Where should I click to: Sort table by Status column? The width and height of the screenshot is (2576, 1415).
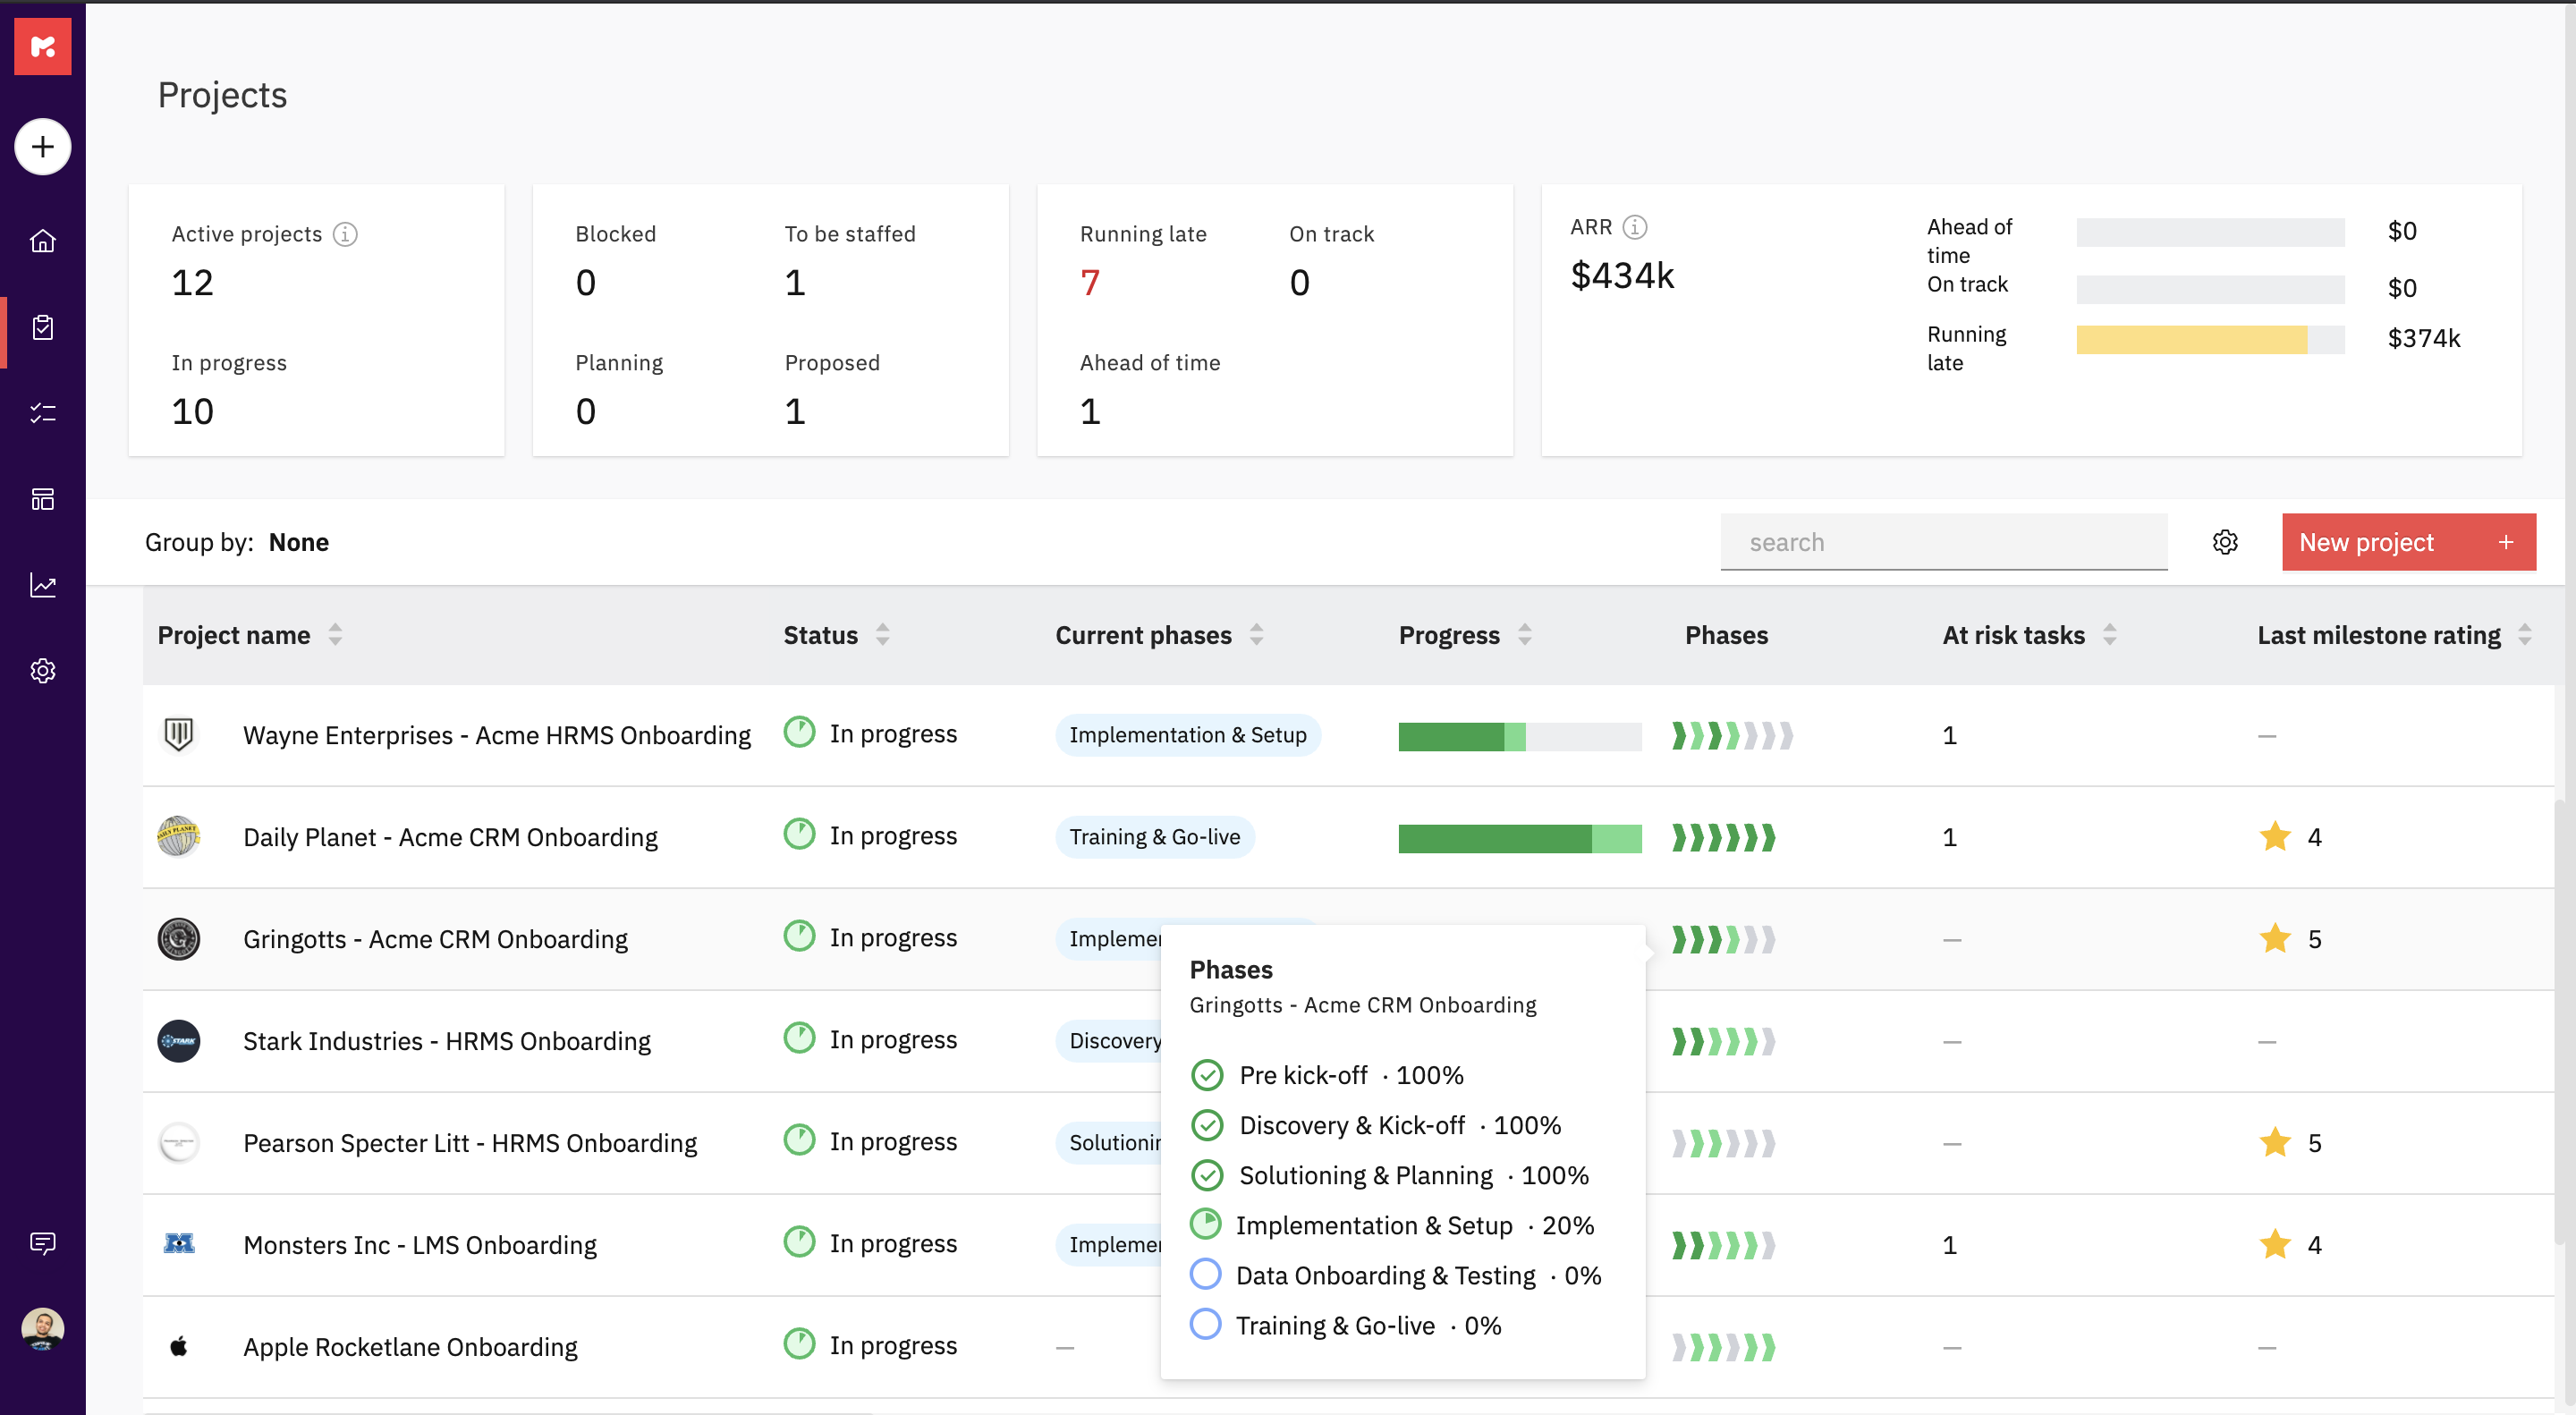(x=882, y=635)
